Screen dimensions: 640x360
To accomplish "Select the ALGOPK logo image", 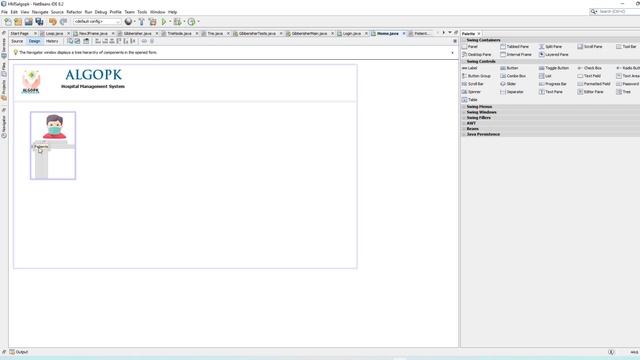I will 31,82.
